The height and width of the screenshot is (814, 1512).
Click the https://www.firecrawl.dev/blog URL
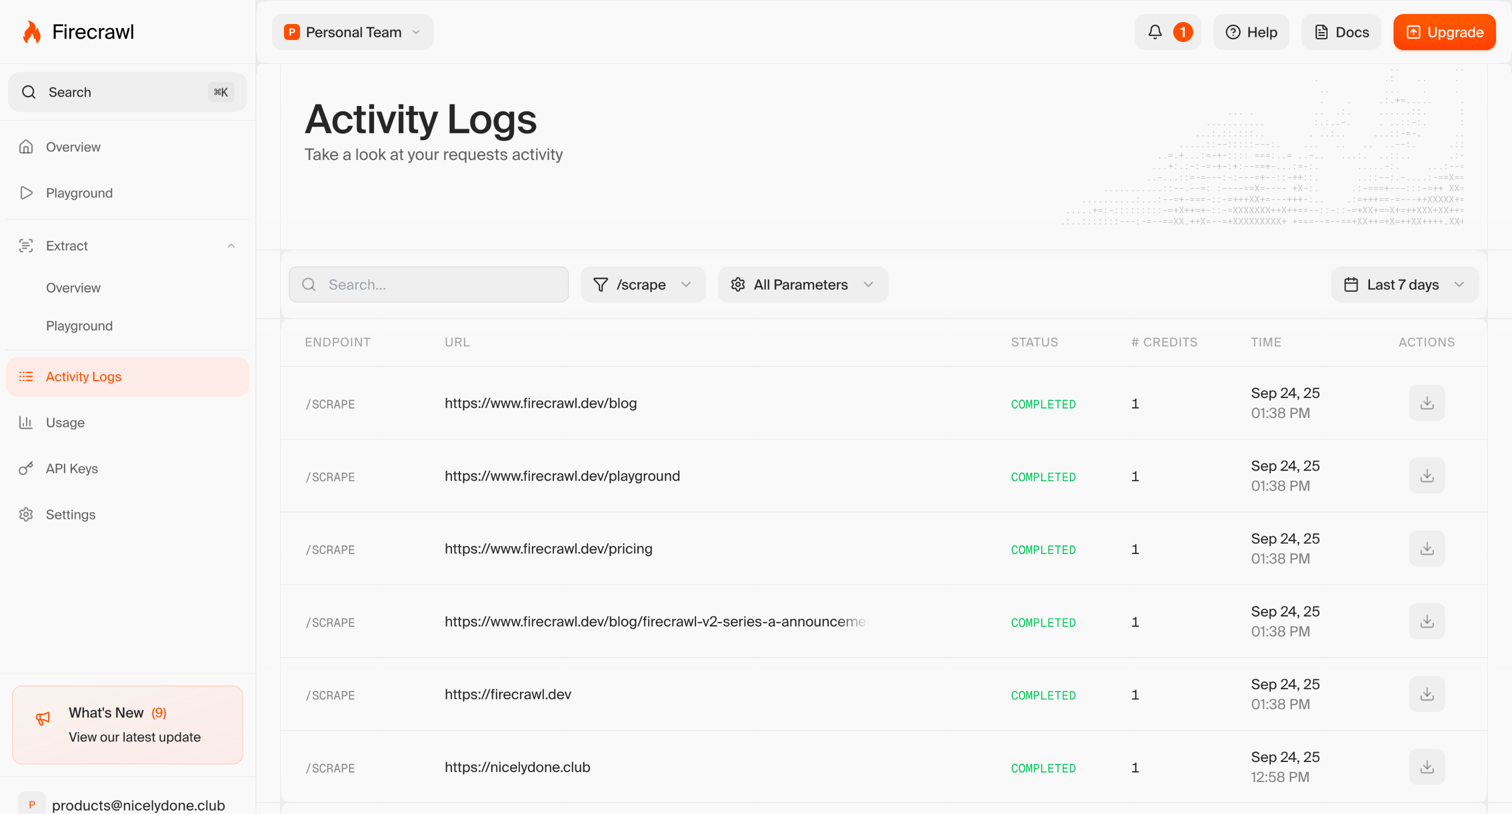(541, 403)
